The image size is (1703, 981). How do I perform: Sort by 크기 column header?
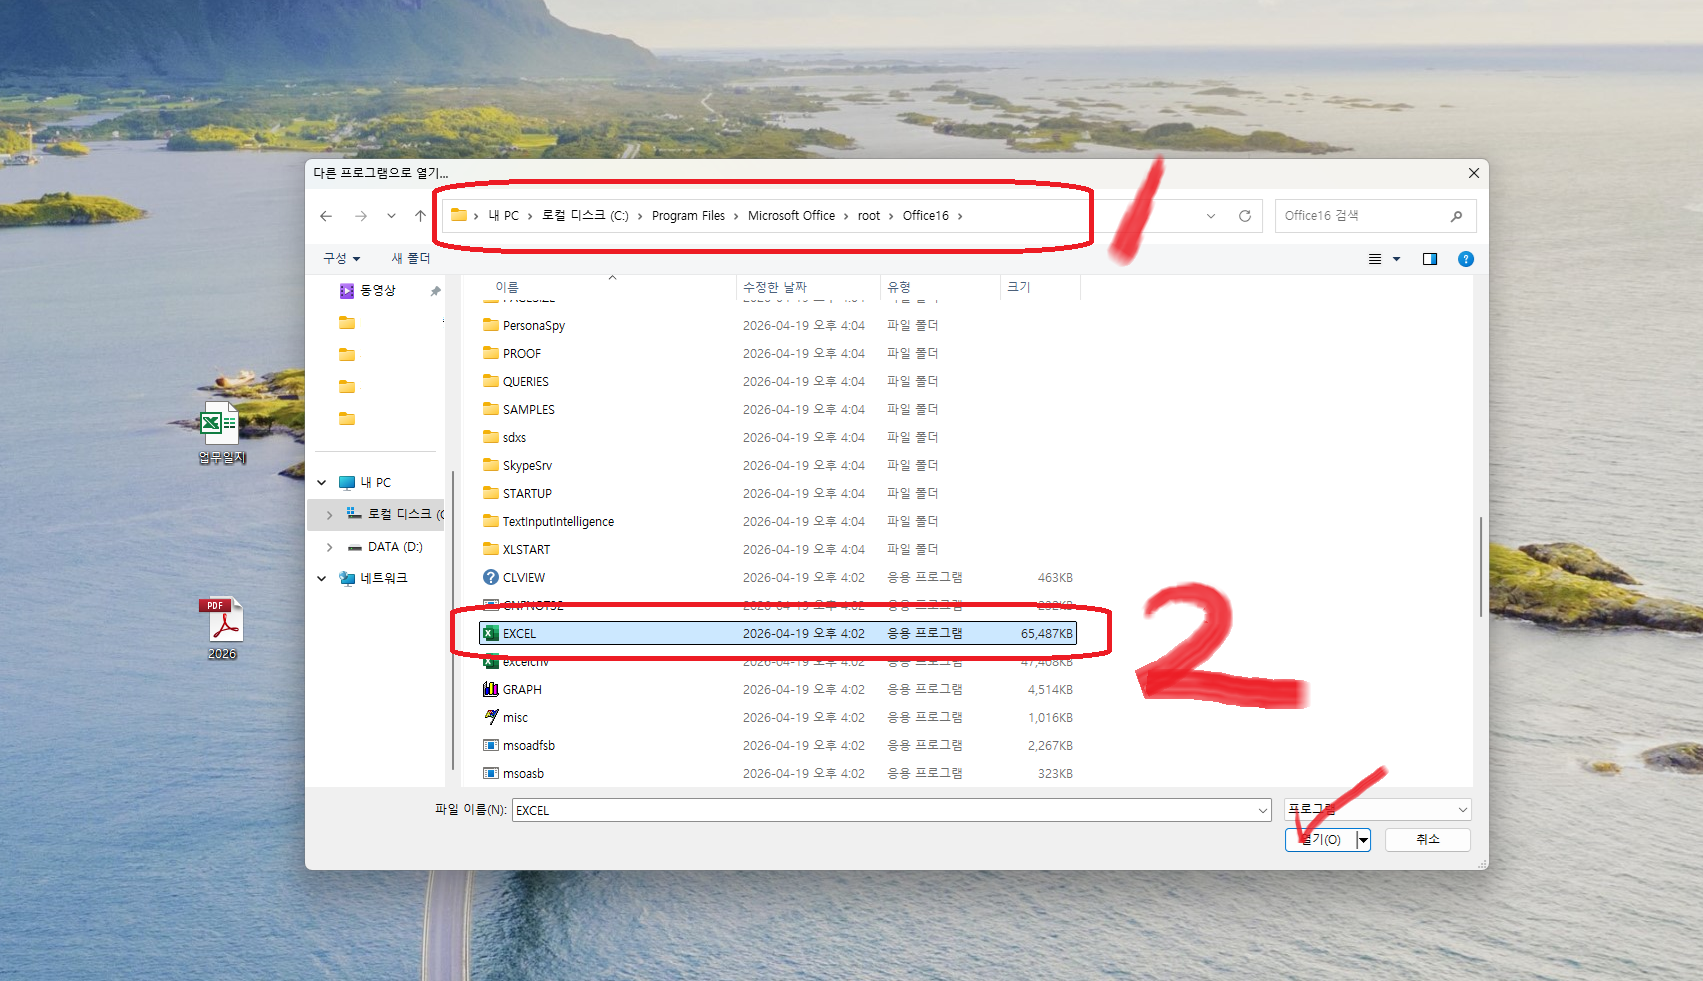1018,287
